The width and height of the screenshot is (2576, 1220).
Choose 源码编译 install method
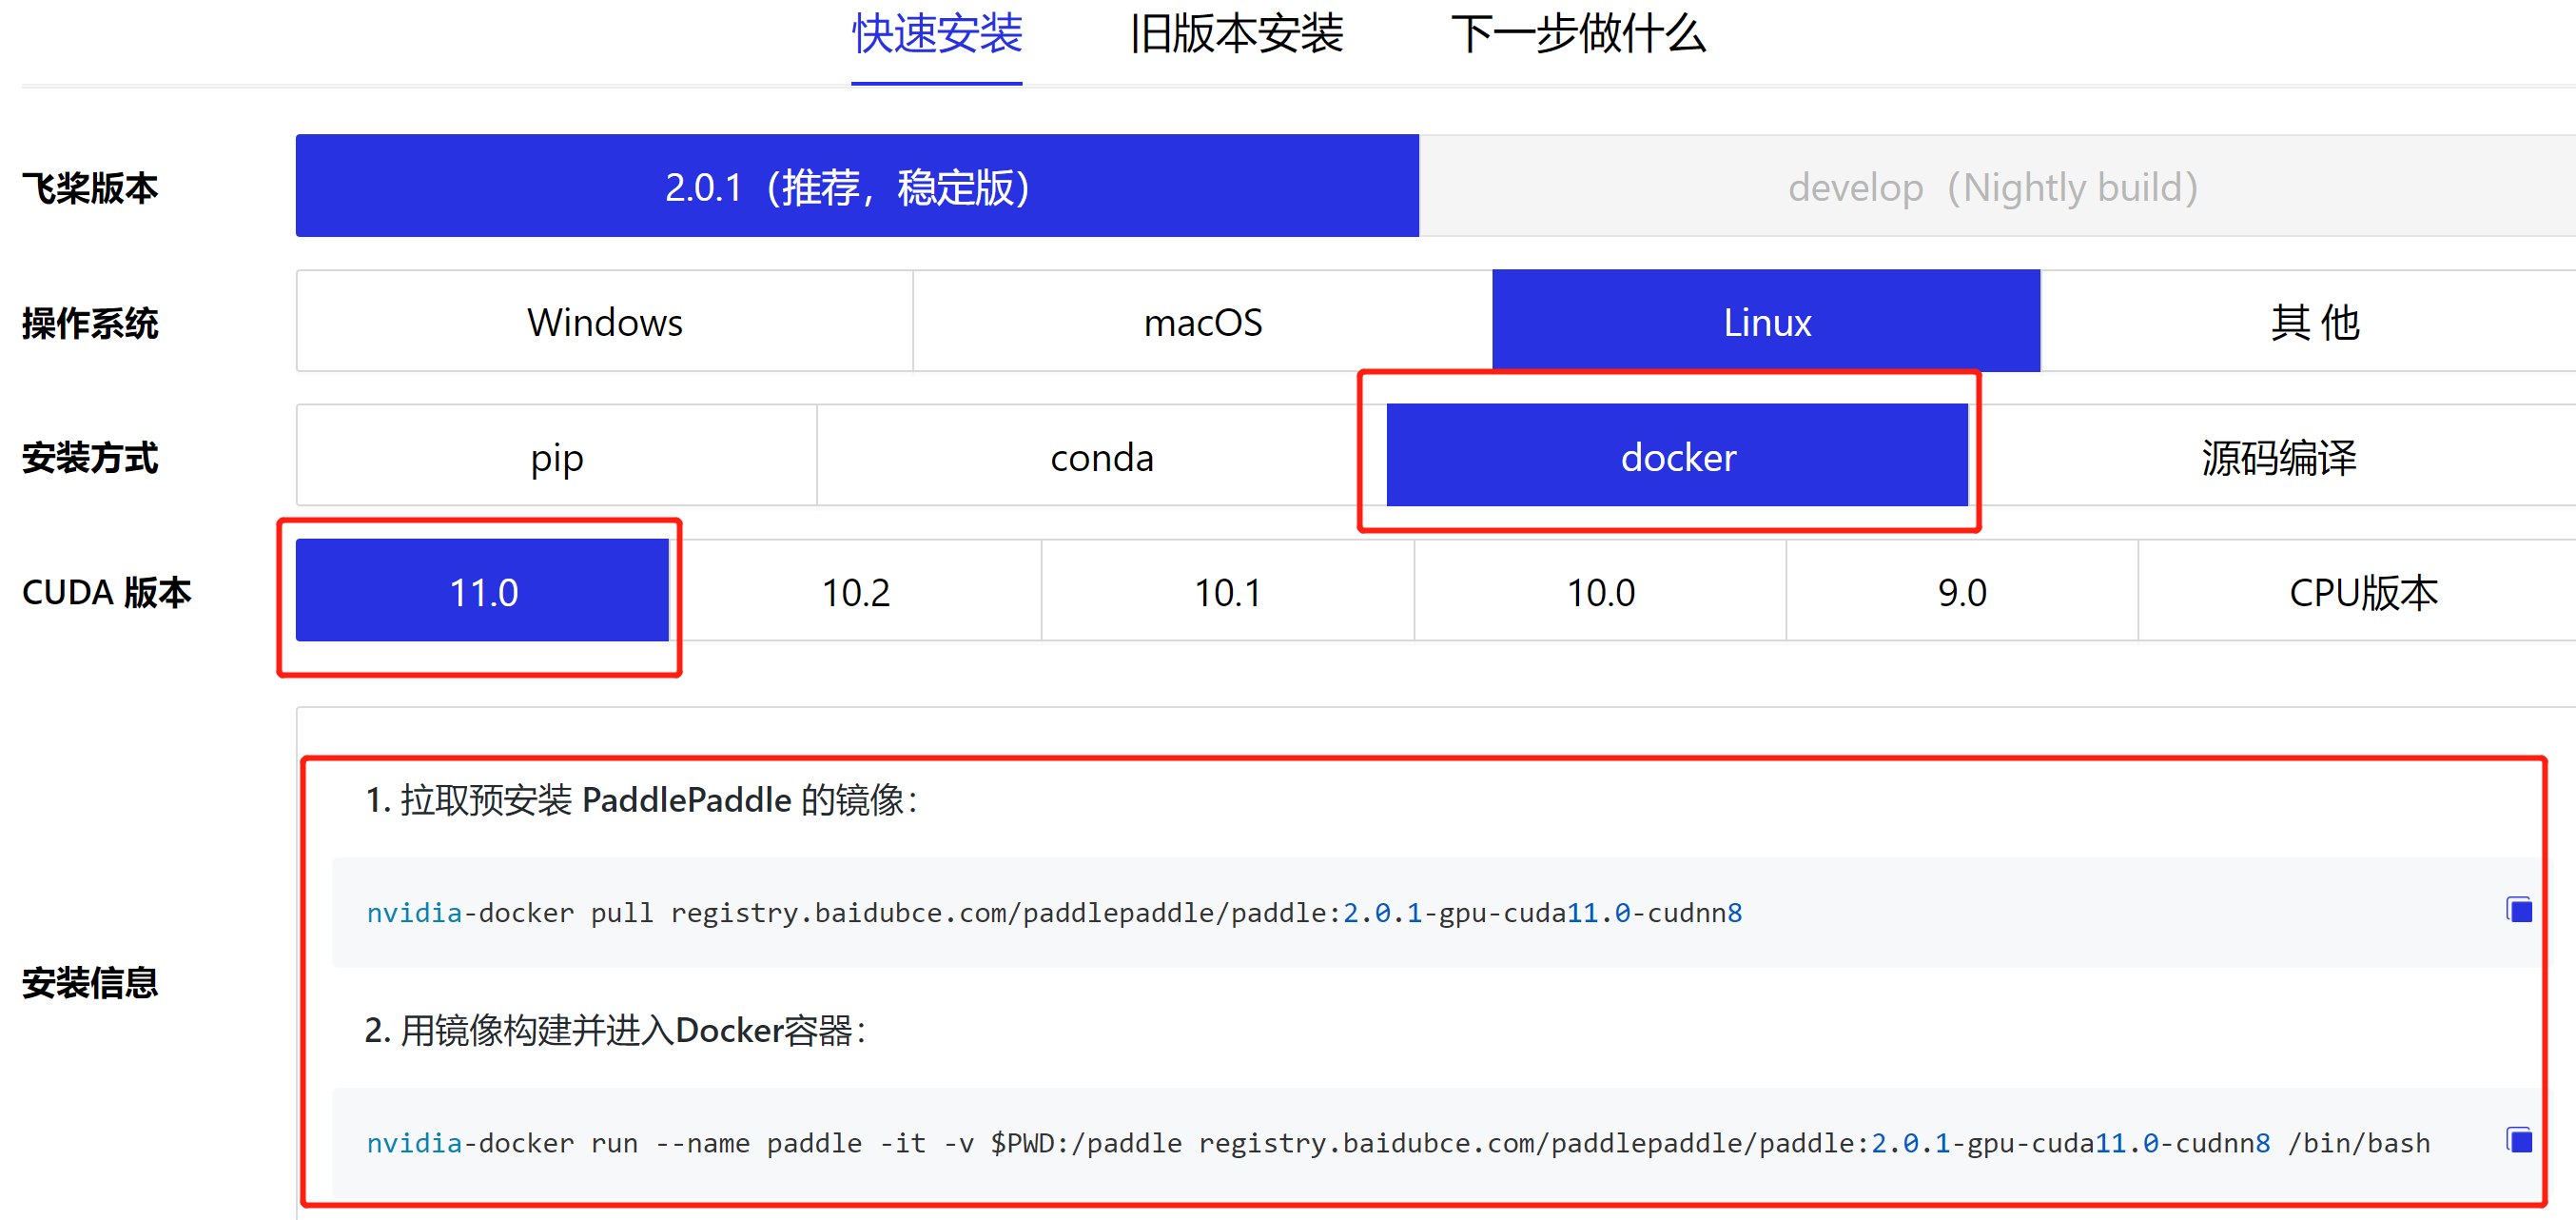tap(2278, 457)
